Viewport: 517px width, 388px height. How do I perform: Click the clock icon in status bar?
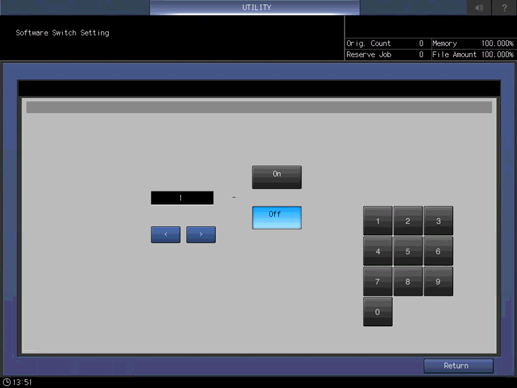pyautogui.click(x=7, y=382)
